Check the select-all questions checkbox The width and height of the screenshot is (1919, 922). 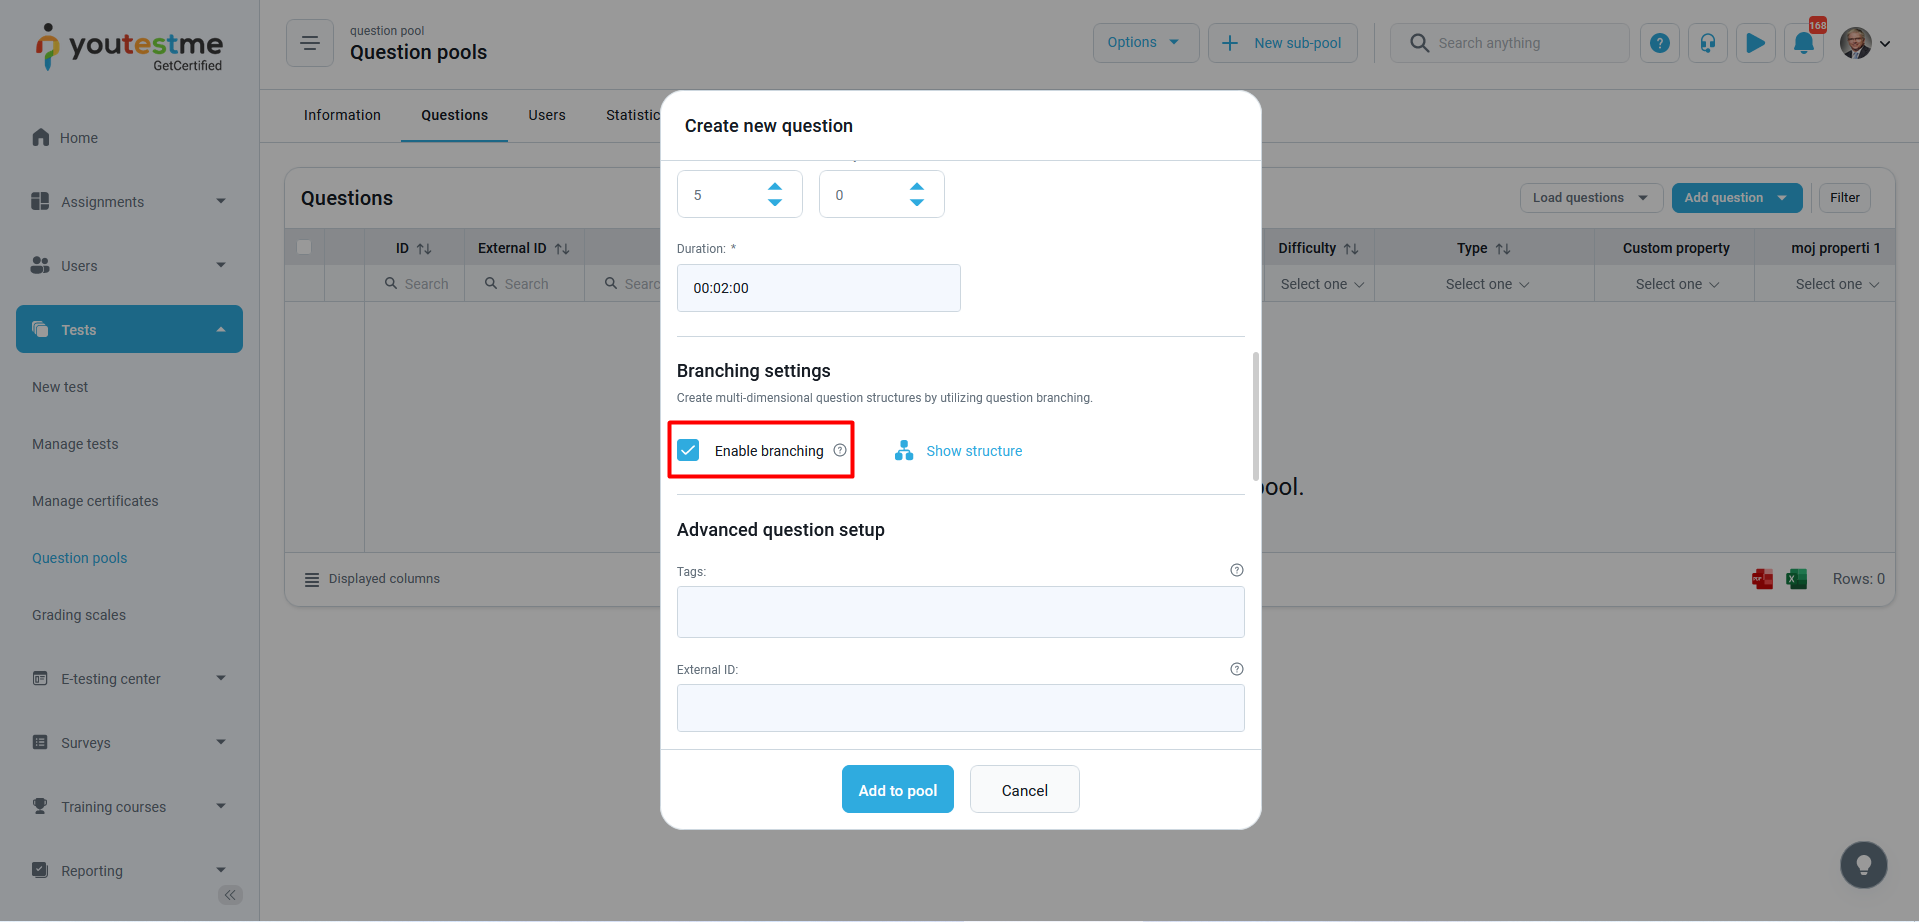[304, 247]
